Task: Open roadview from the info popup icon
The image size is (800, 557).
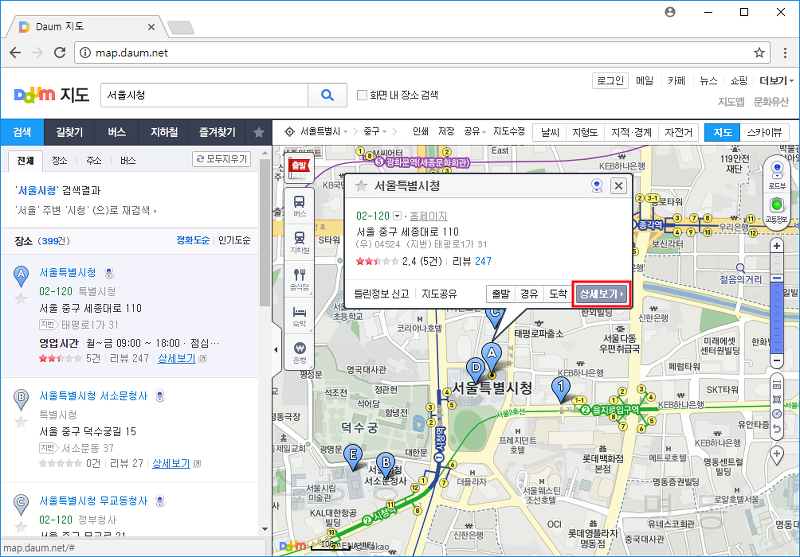Action: click(596, 186)
